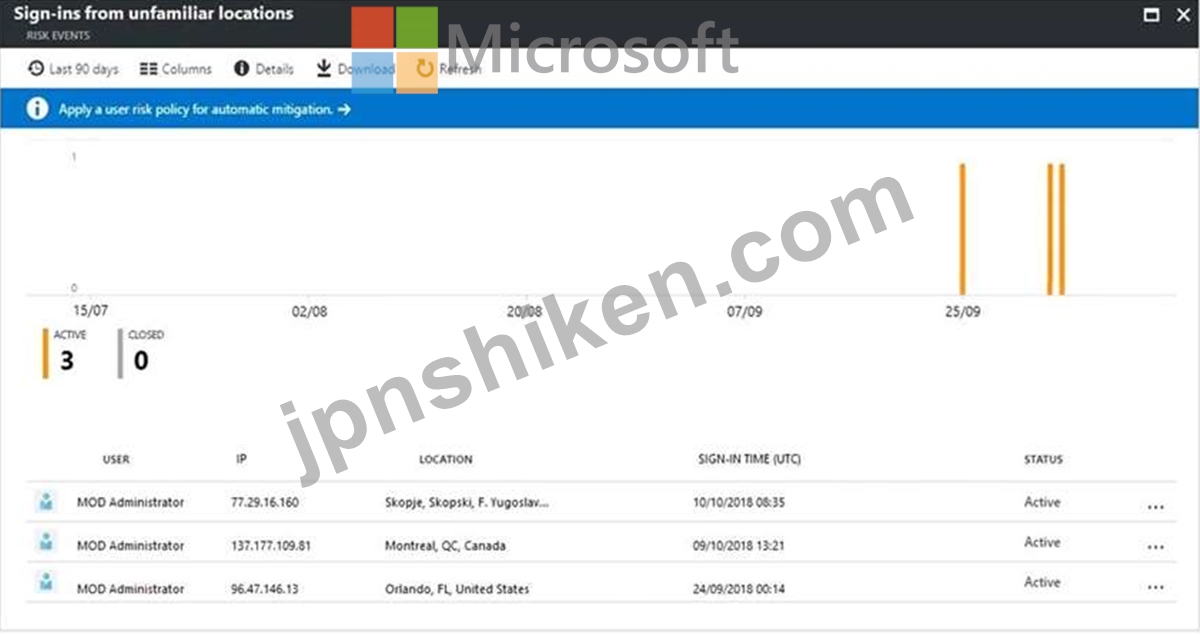Select the 25/09 bar in the chart

[962, 229]
